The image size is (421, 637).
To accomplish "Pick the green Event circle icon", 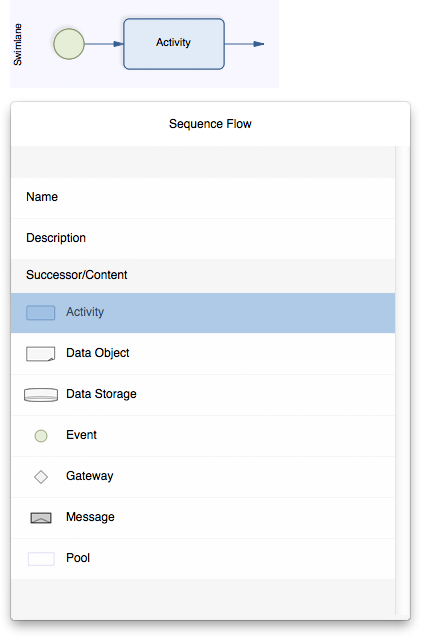I will tap(41, 436).
